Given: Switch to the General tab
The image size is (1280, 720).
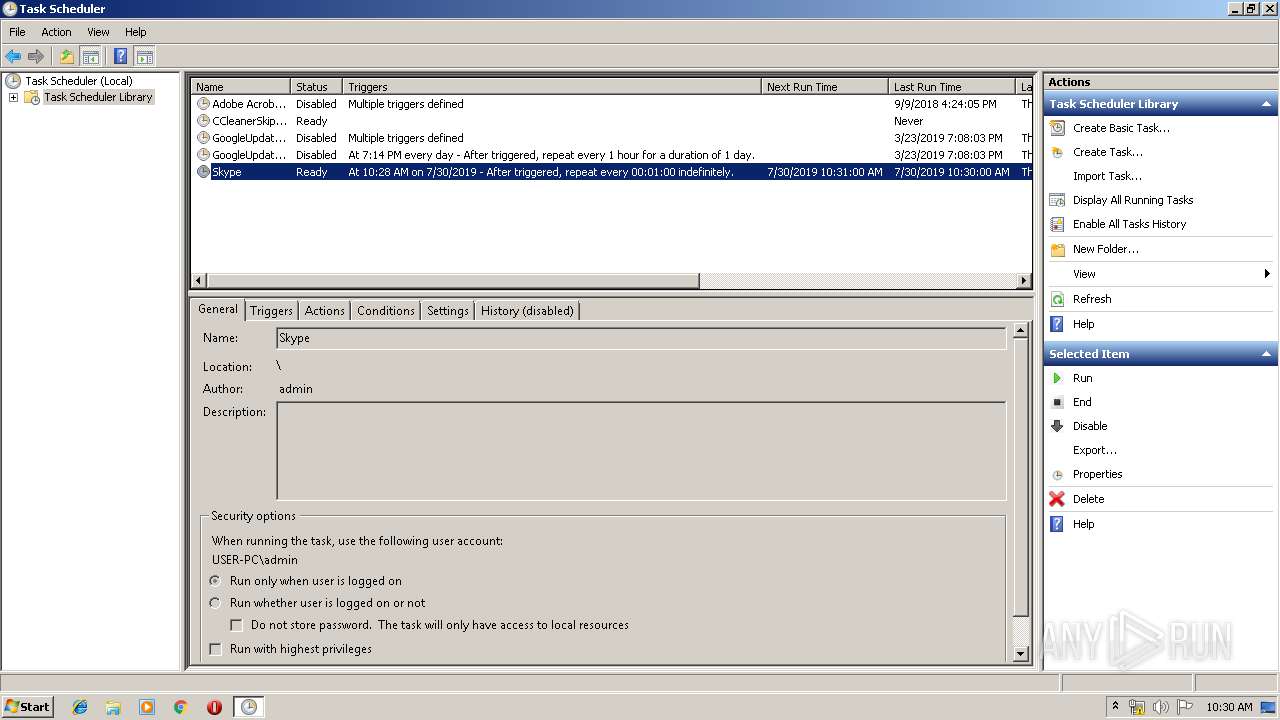Looking at the screenshot, I should click(217, 309).
